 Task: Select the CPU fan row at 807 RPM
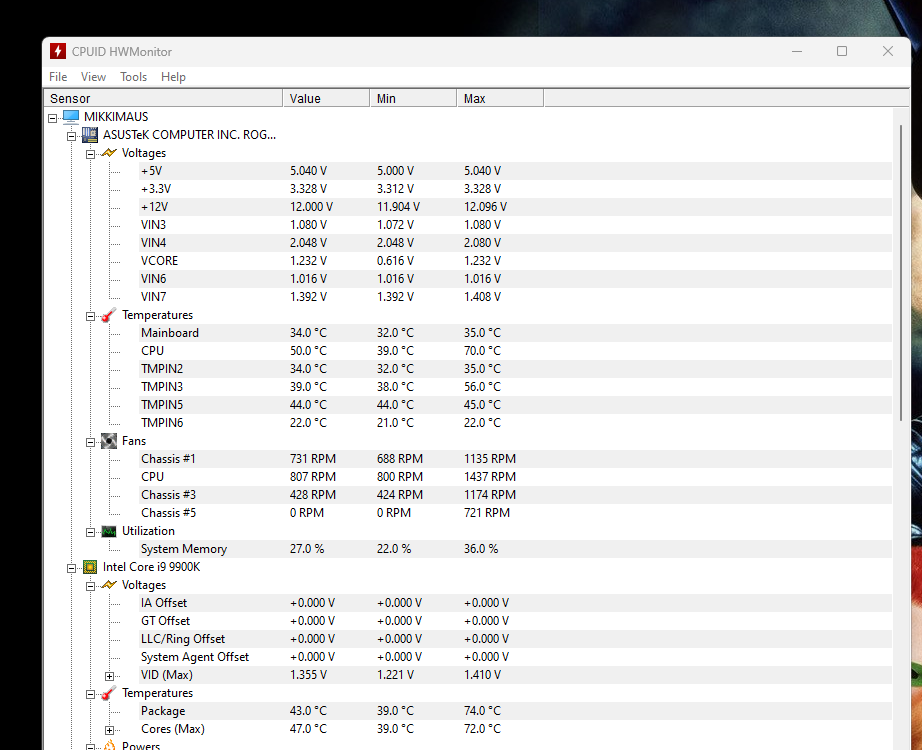515,477
